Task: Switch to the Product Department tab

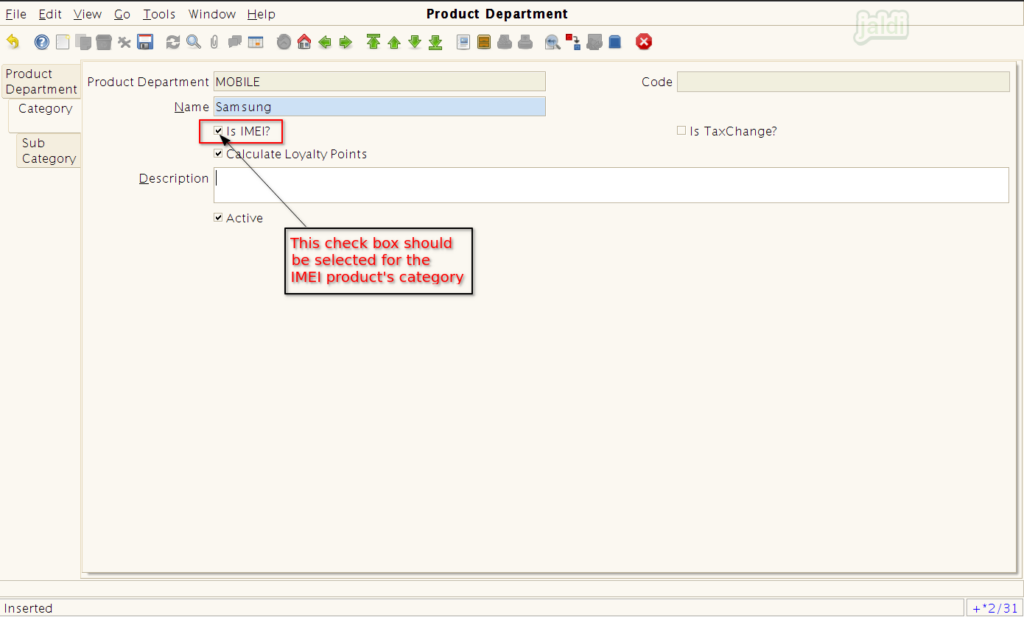Action: [x=41, y=82]
